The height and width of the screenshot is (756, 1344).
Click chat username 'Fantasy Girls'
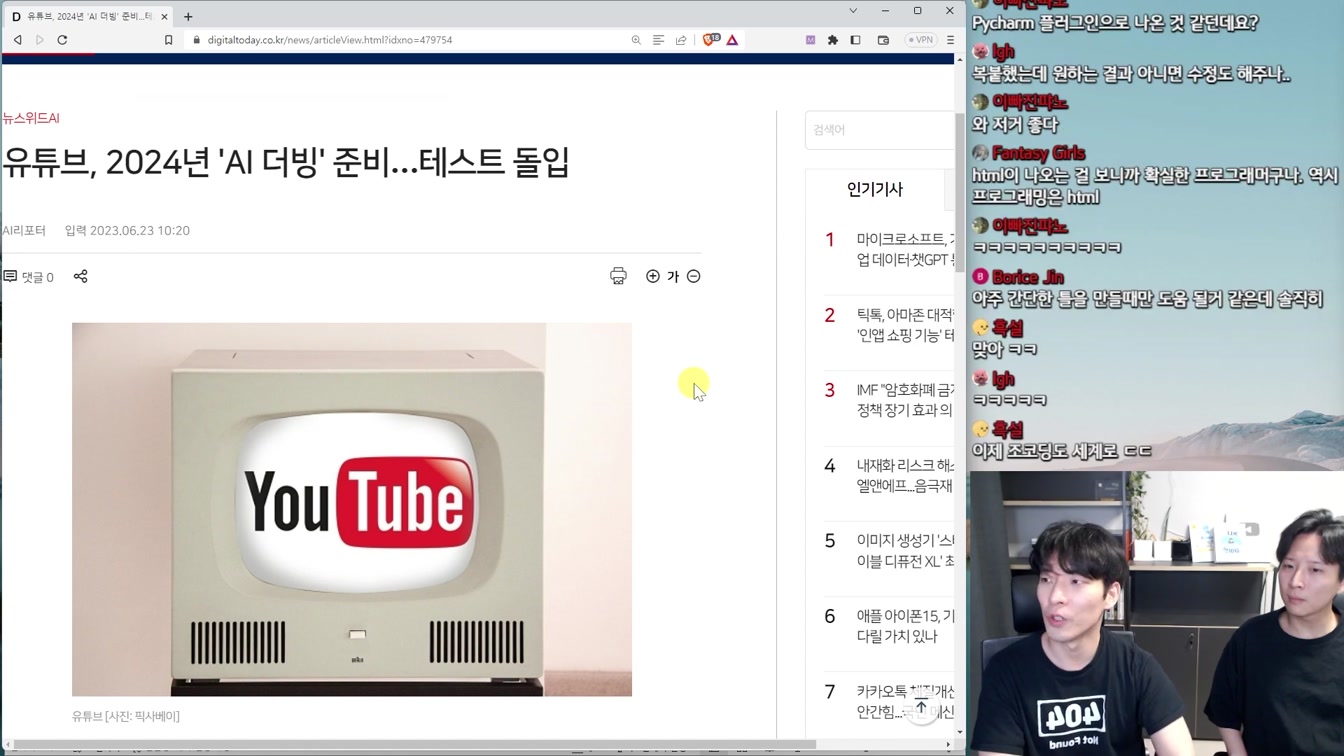1038,153
